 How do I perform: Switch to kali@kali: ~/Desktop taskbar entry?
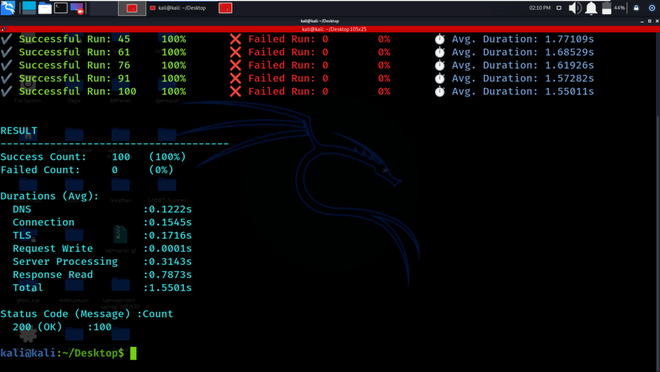(x=178, y=8)
